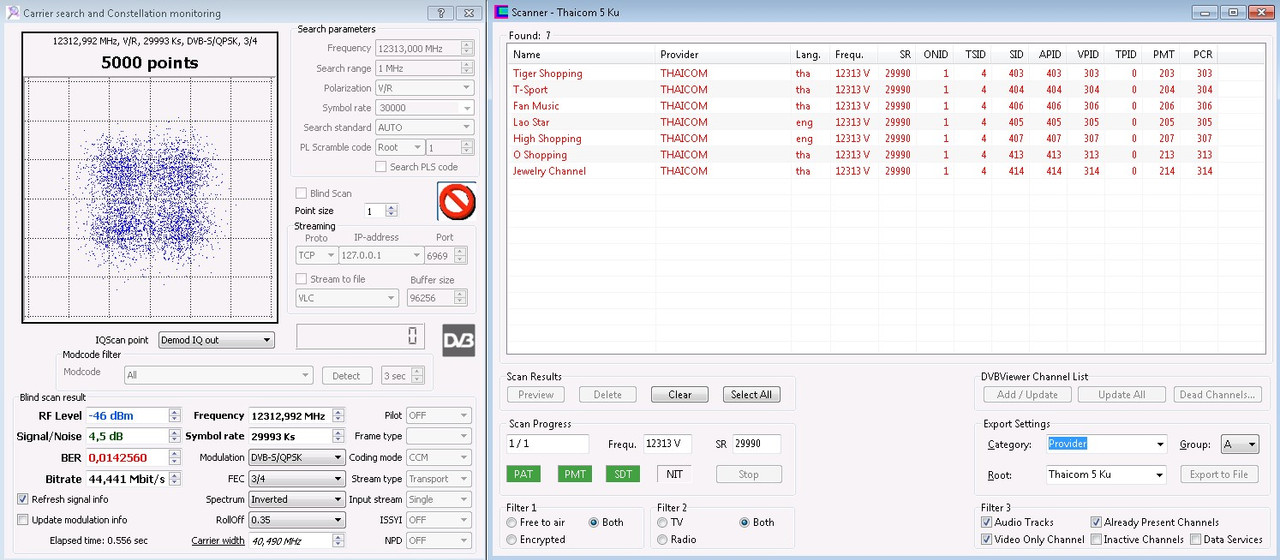Toggle Video Only Channel checkbox
The height and width of the screenshot is (560, 1280).
987,539
